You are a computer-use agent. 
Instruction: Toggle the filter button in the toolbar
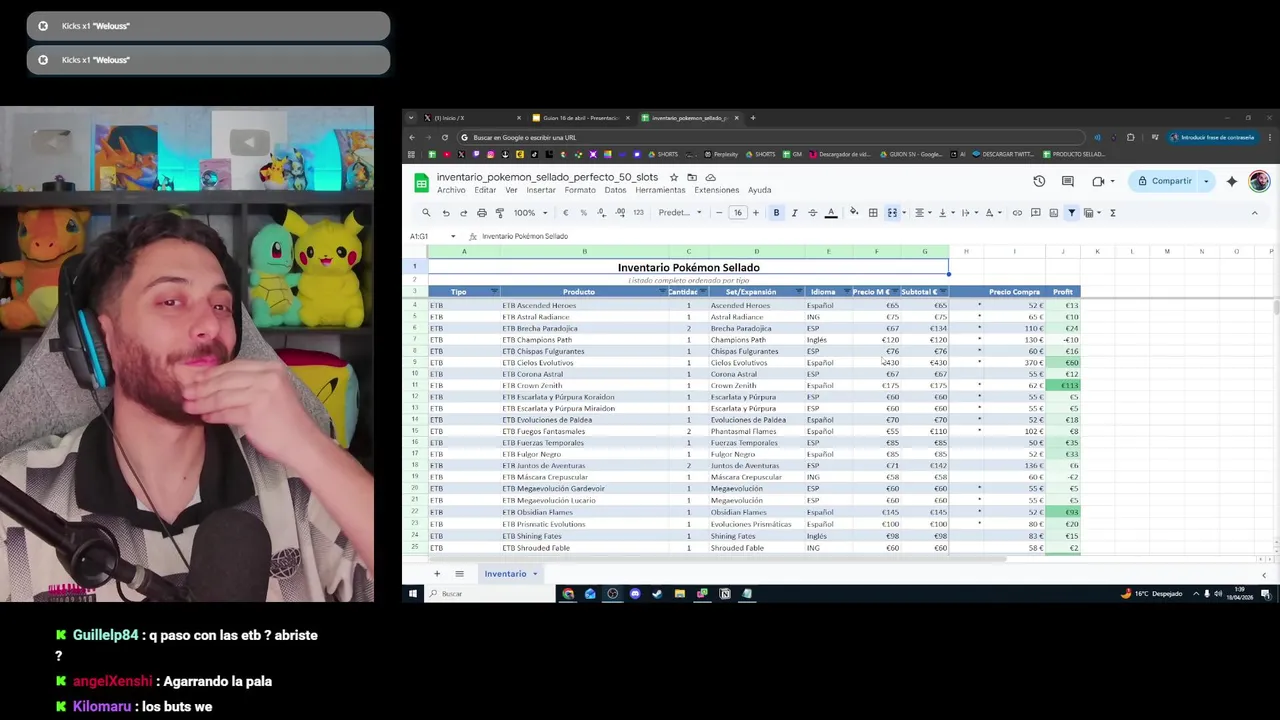click(x=1071, y=213)
